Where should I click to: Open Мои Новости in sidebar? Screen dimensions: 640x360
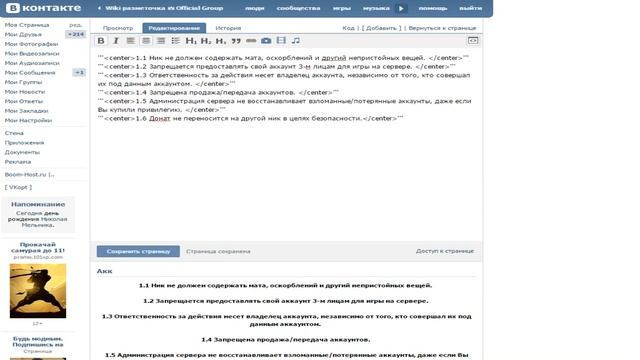tap(25, 92)
